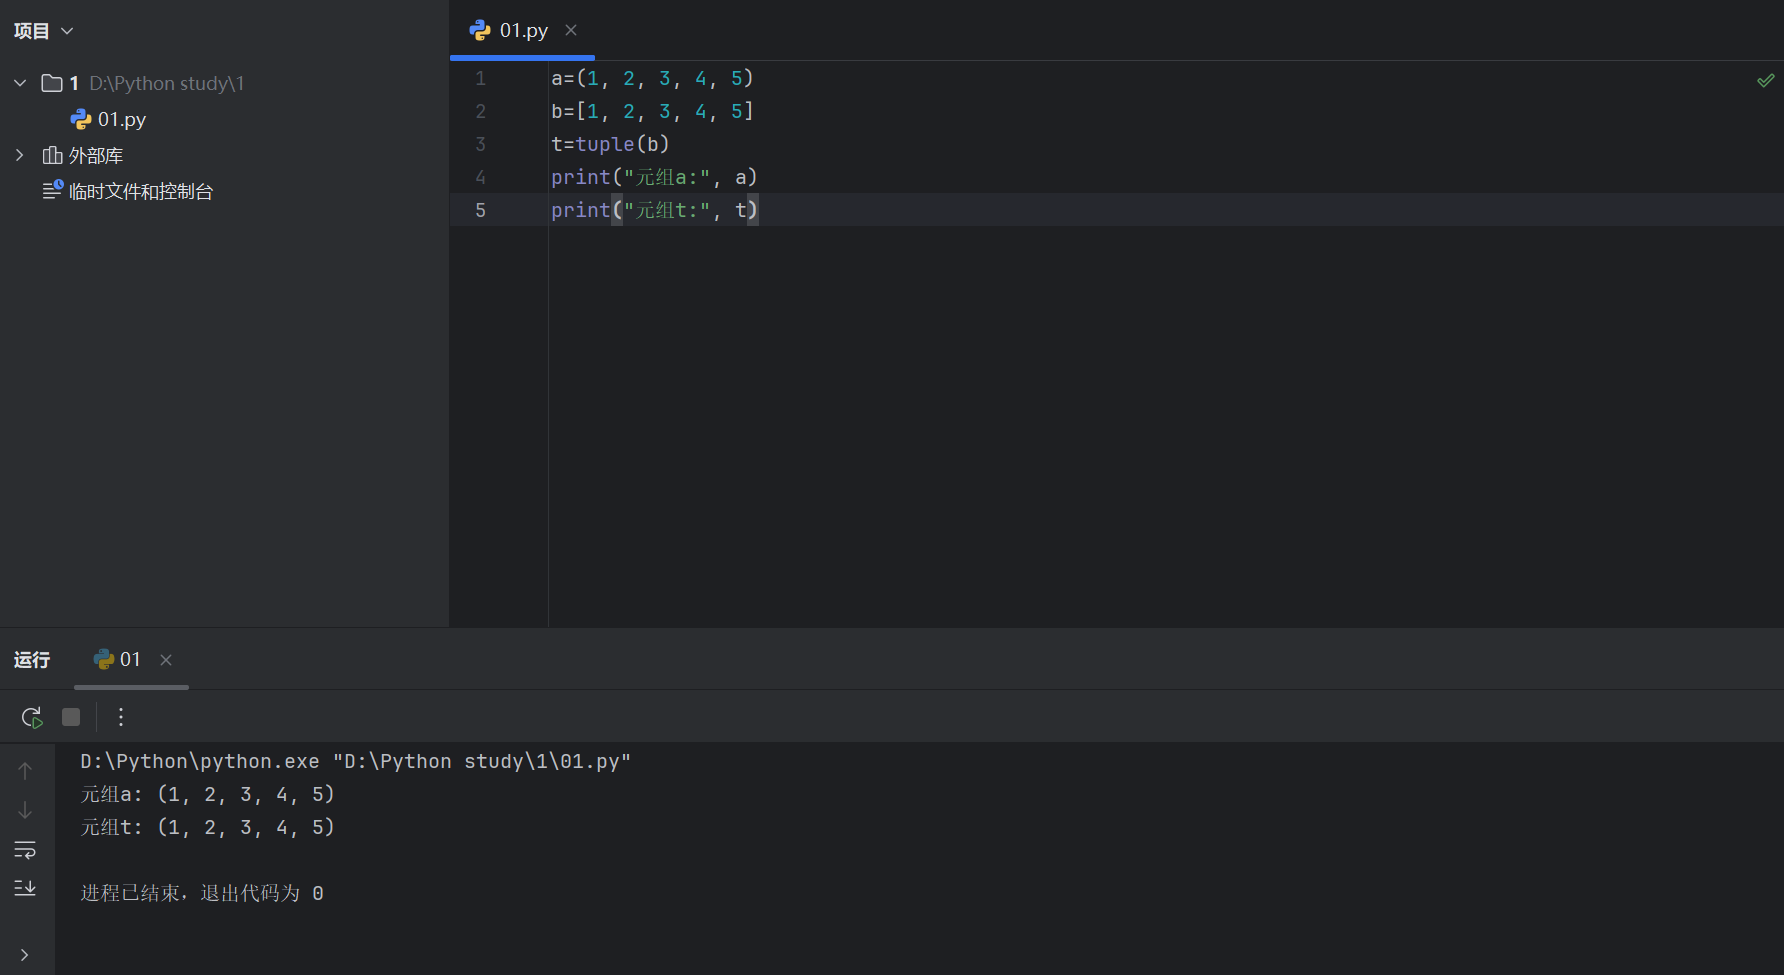Viewport: 1784px width, 975px height.
Task: Toggle soft-wrap in the console output
Action: (x=26, y=850)
